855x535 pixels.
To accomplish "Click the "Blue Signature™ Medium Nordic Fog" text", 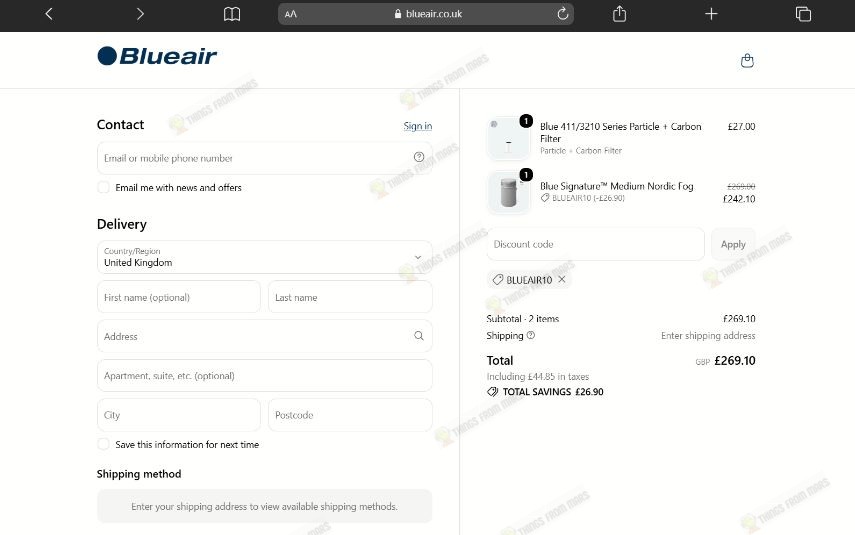I will [x=617, y=186].
